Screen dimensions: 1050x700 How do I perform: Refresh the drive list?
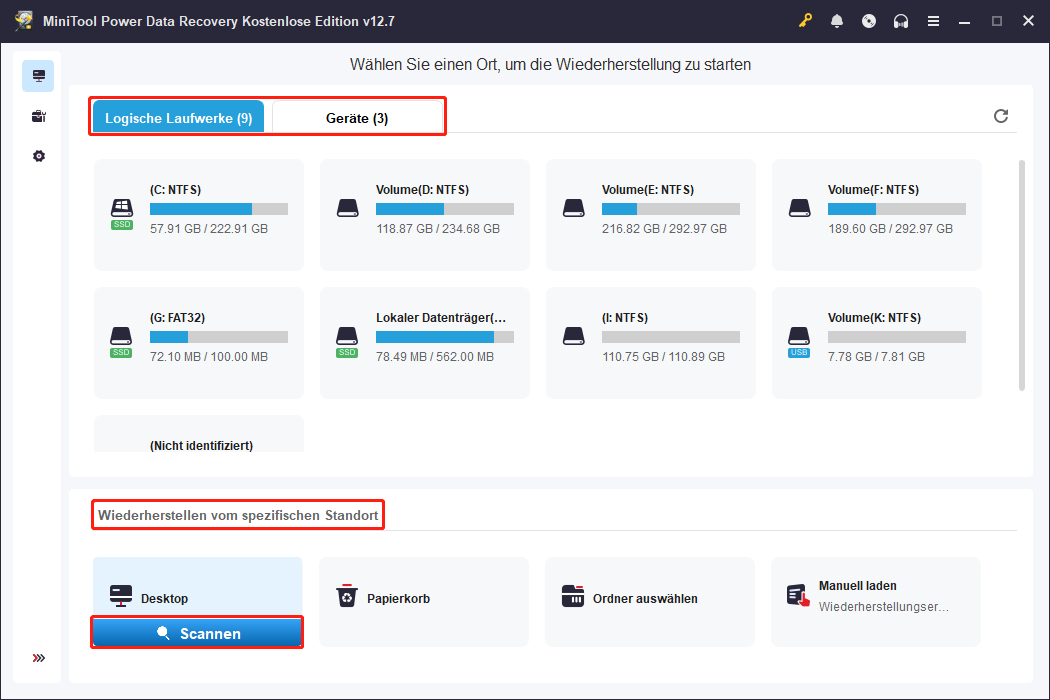(1001, 116)
